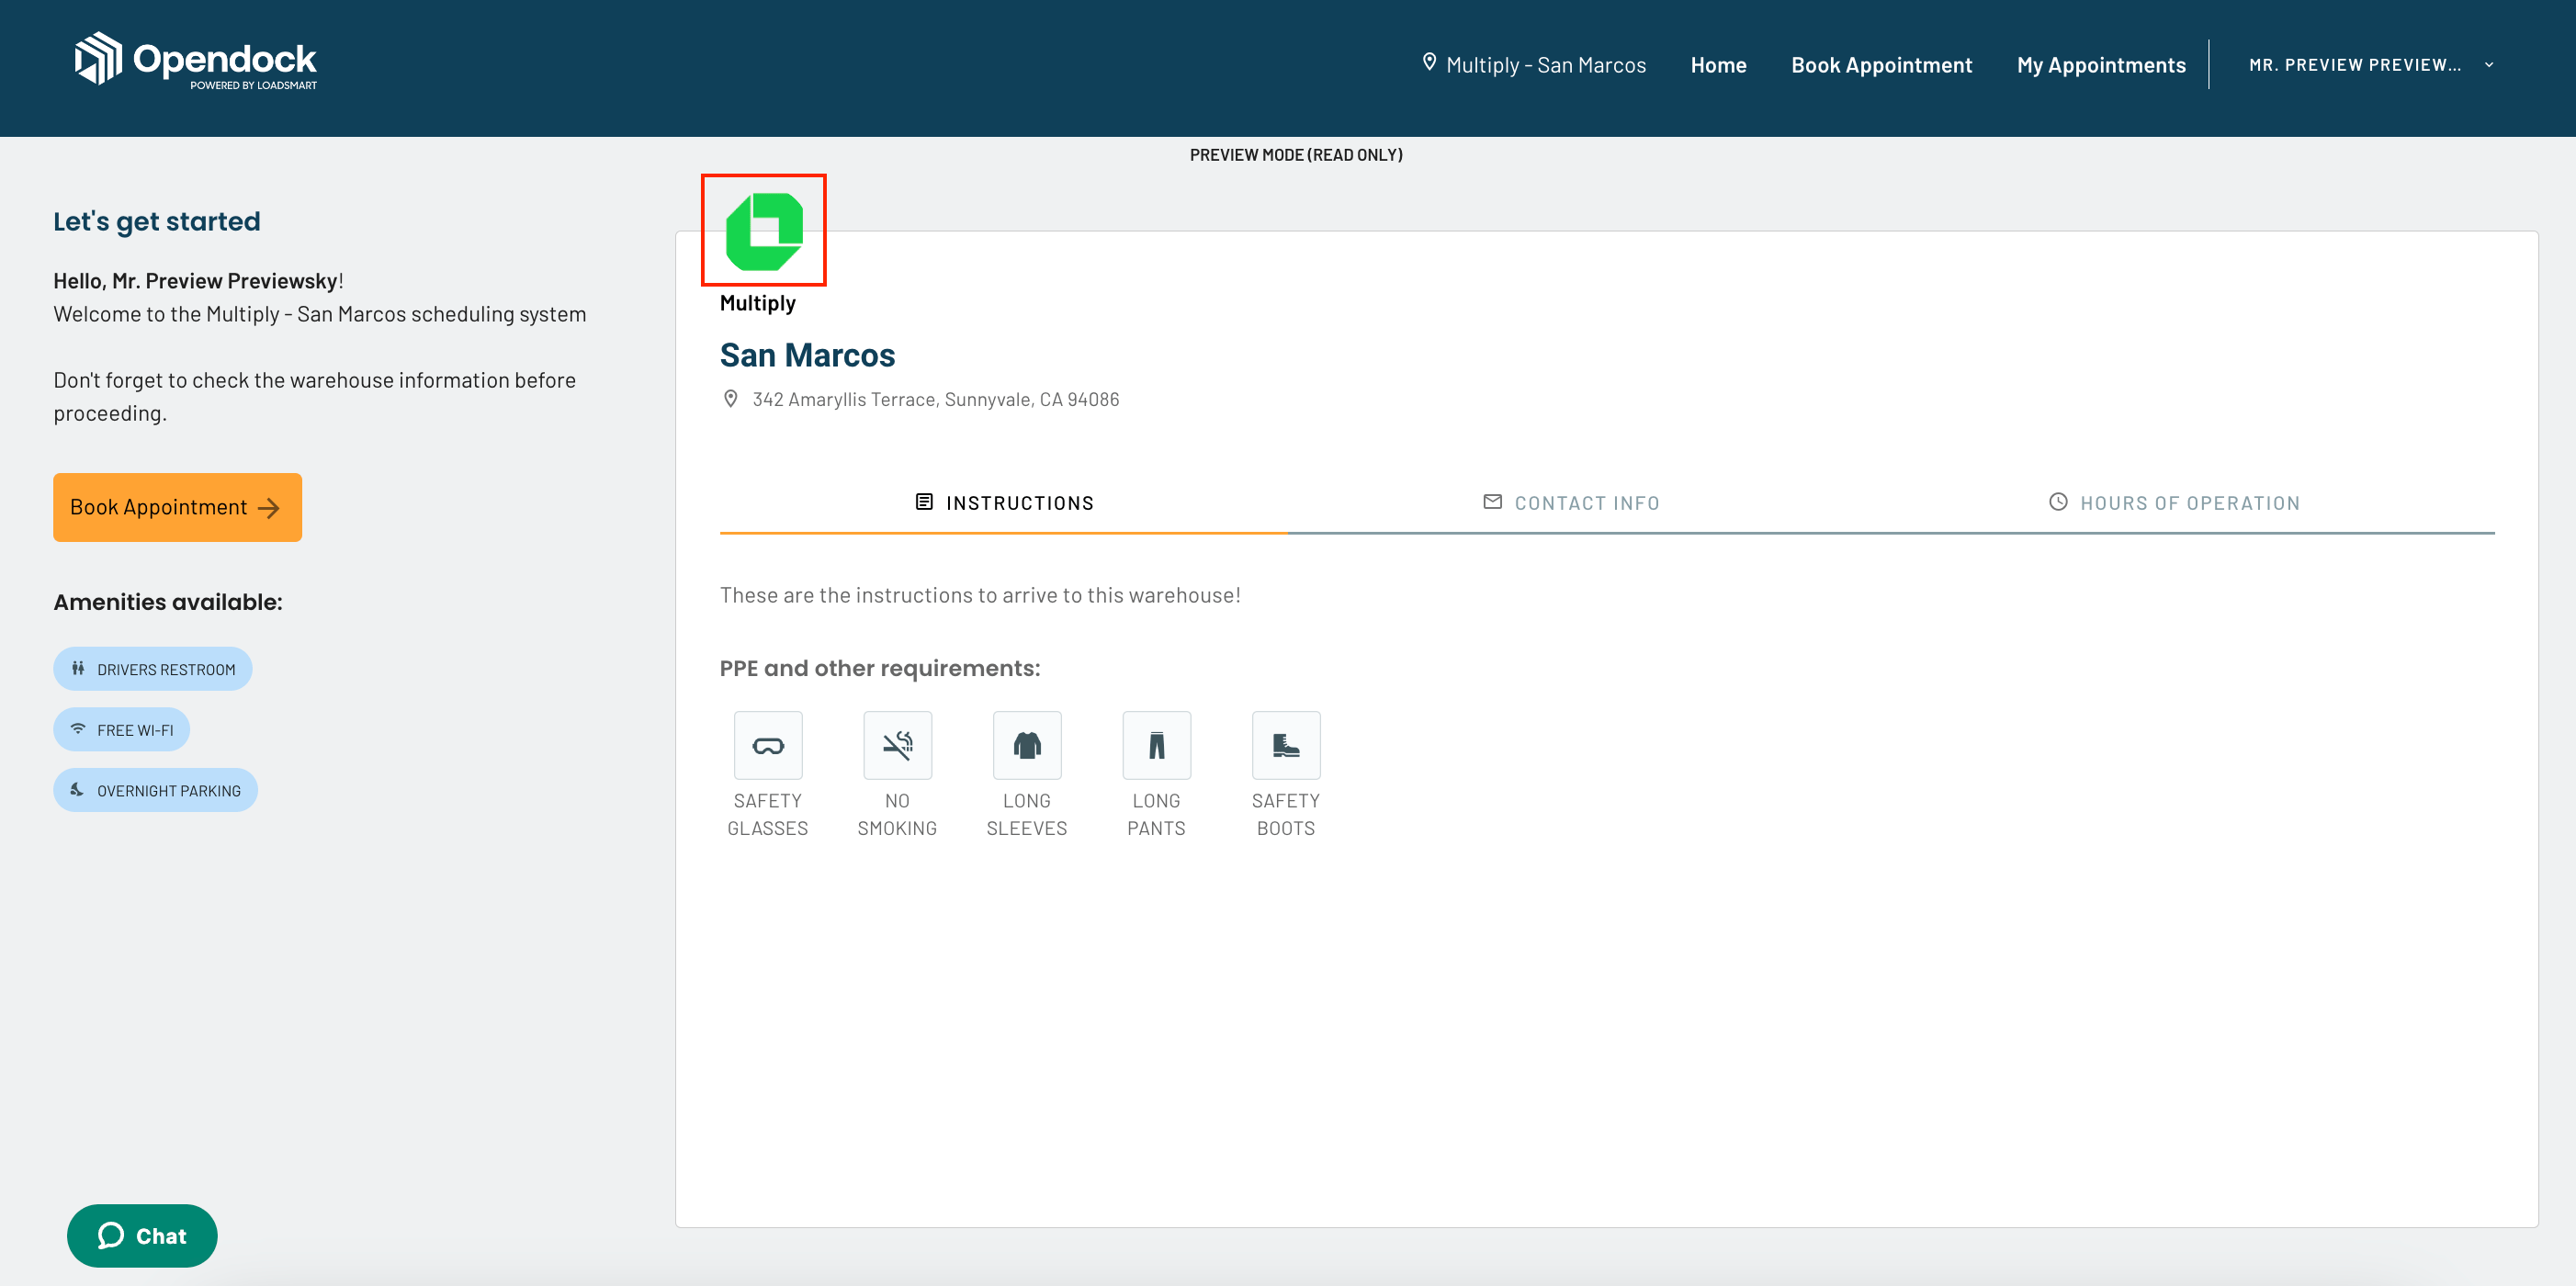Screen dimensions: 2576x1286
Task: Click the Free Wi-Fi amenity icon
Action: click(x=77, y=729)
